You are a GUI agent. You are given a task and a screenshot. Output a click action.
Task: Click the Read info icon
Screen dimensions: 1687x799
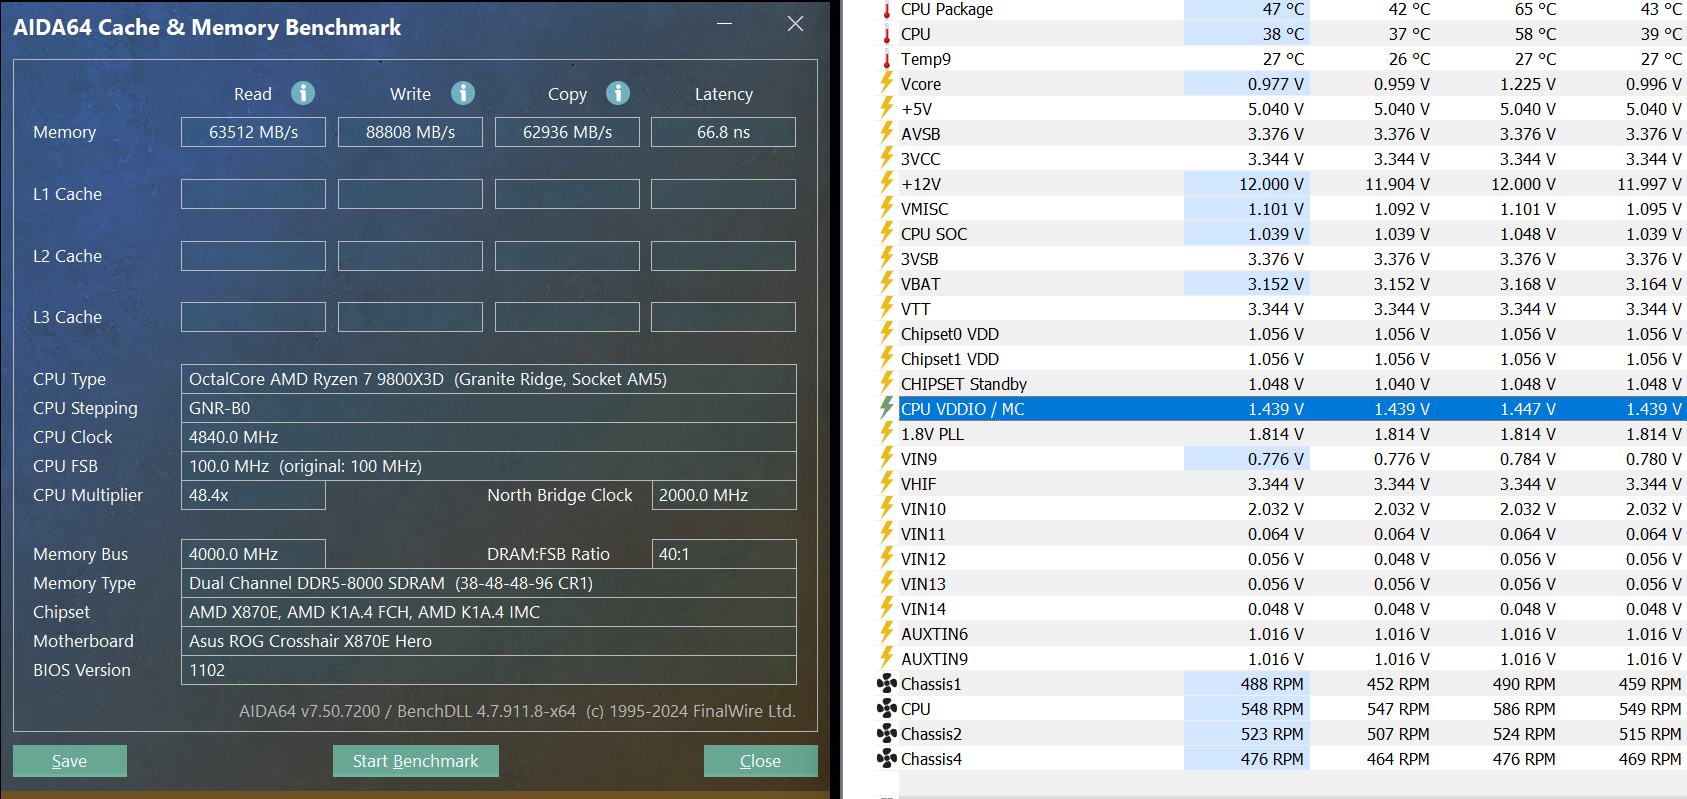click(303, 93)
